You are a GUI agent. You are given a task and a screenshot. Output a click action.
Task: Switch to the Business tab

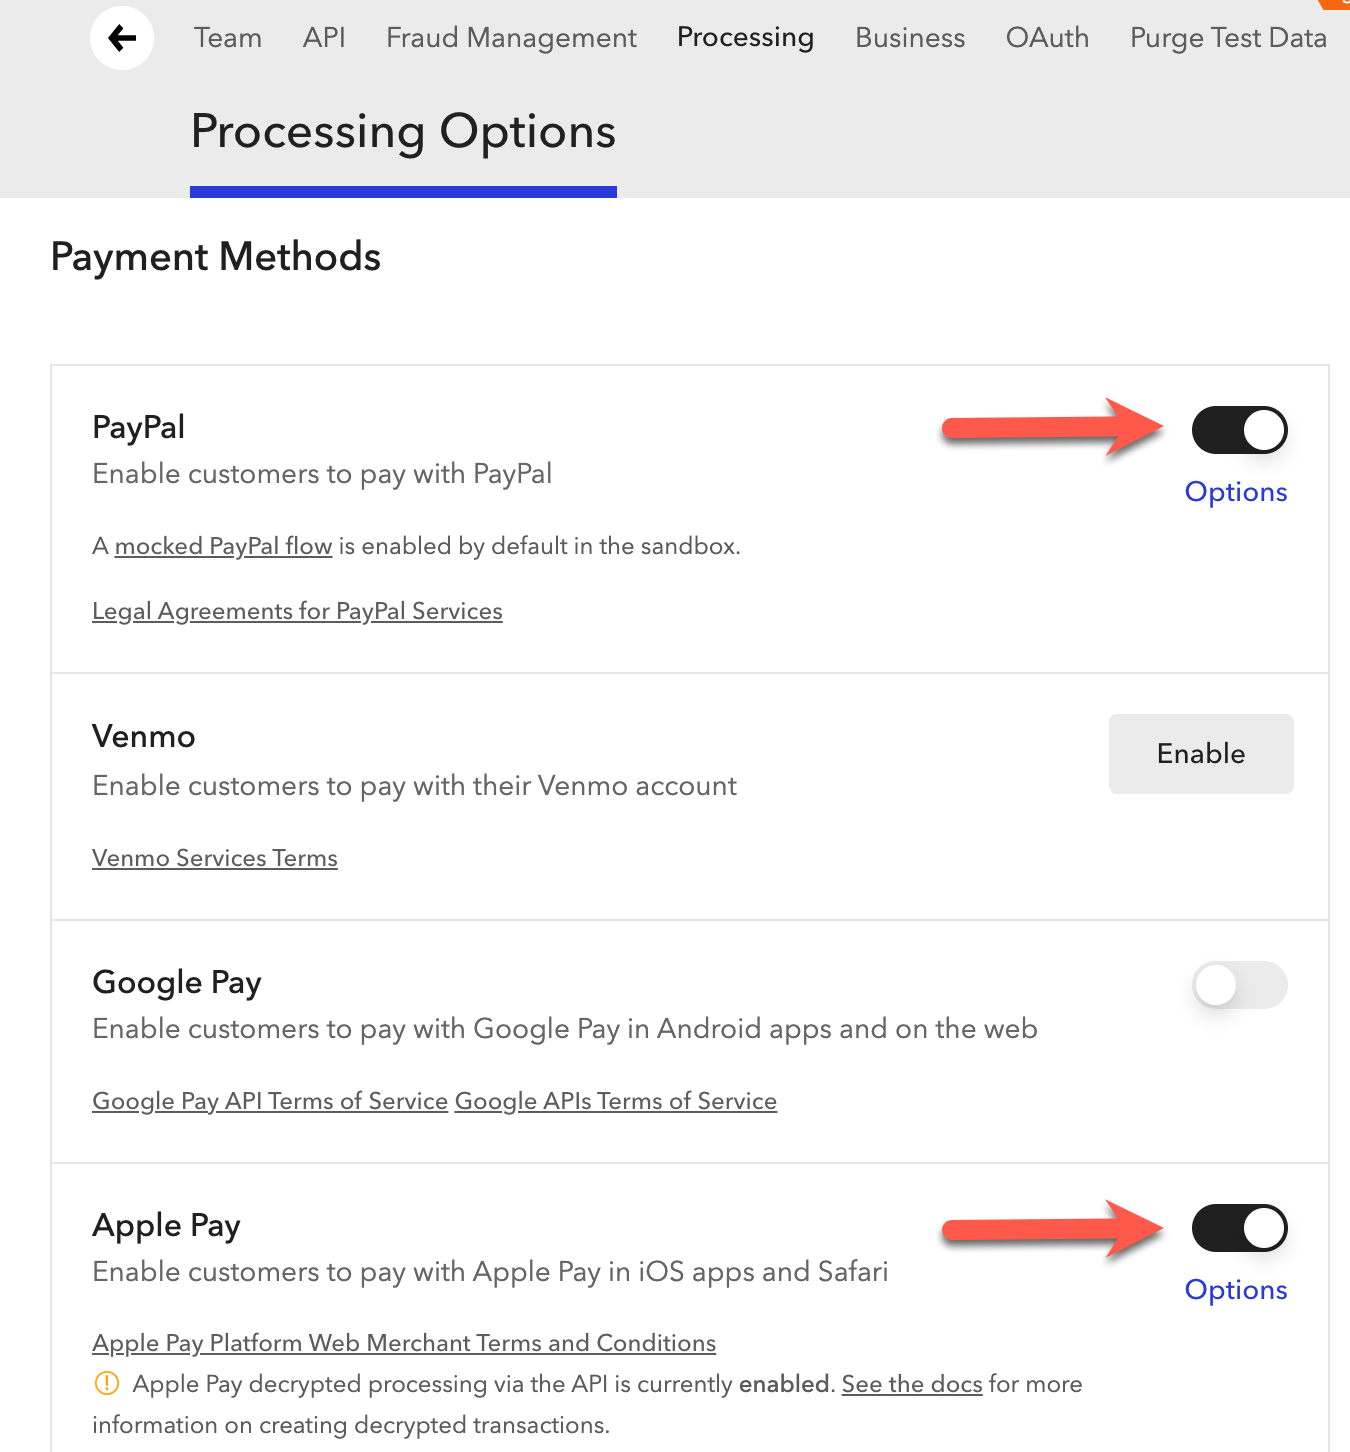pyautogui.click(x=910, y=38)
